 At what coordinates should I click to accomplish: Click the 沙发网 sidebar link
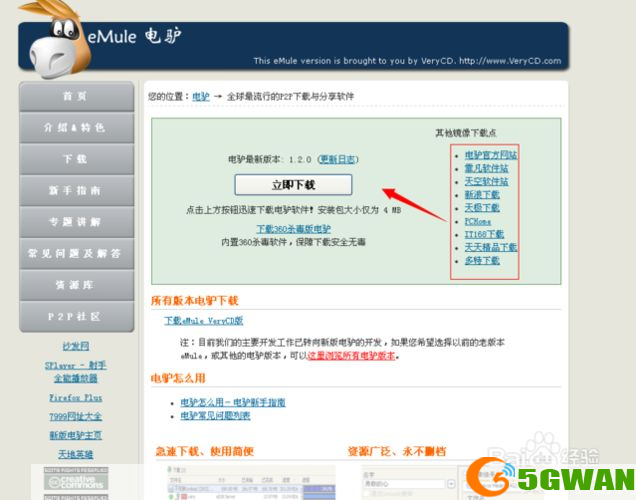(76, 346)
